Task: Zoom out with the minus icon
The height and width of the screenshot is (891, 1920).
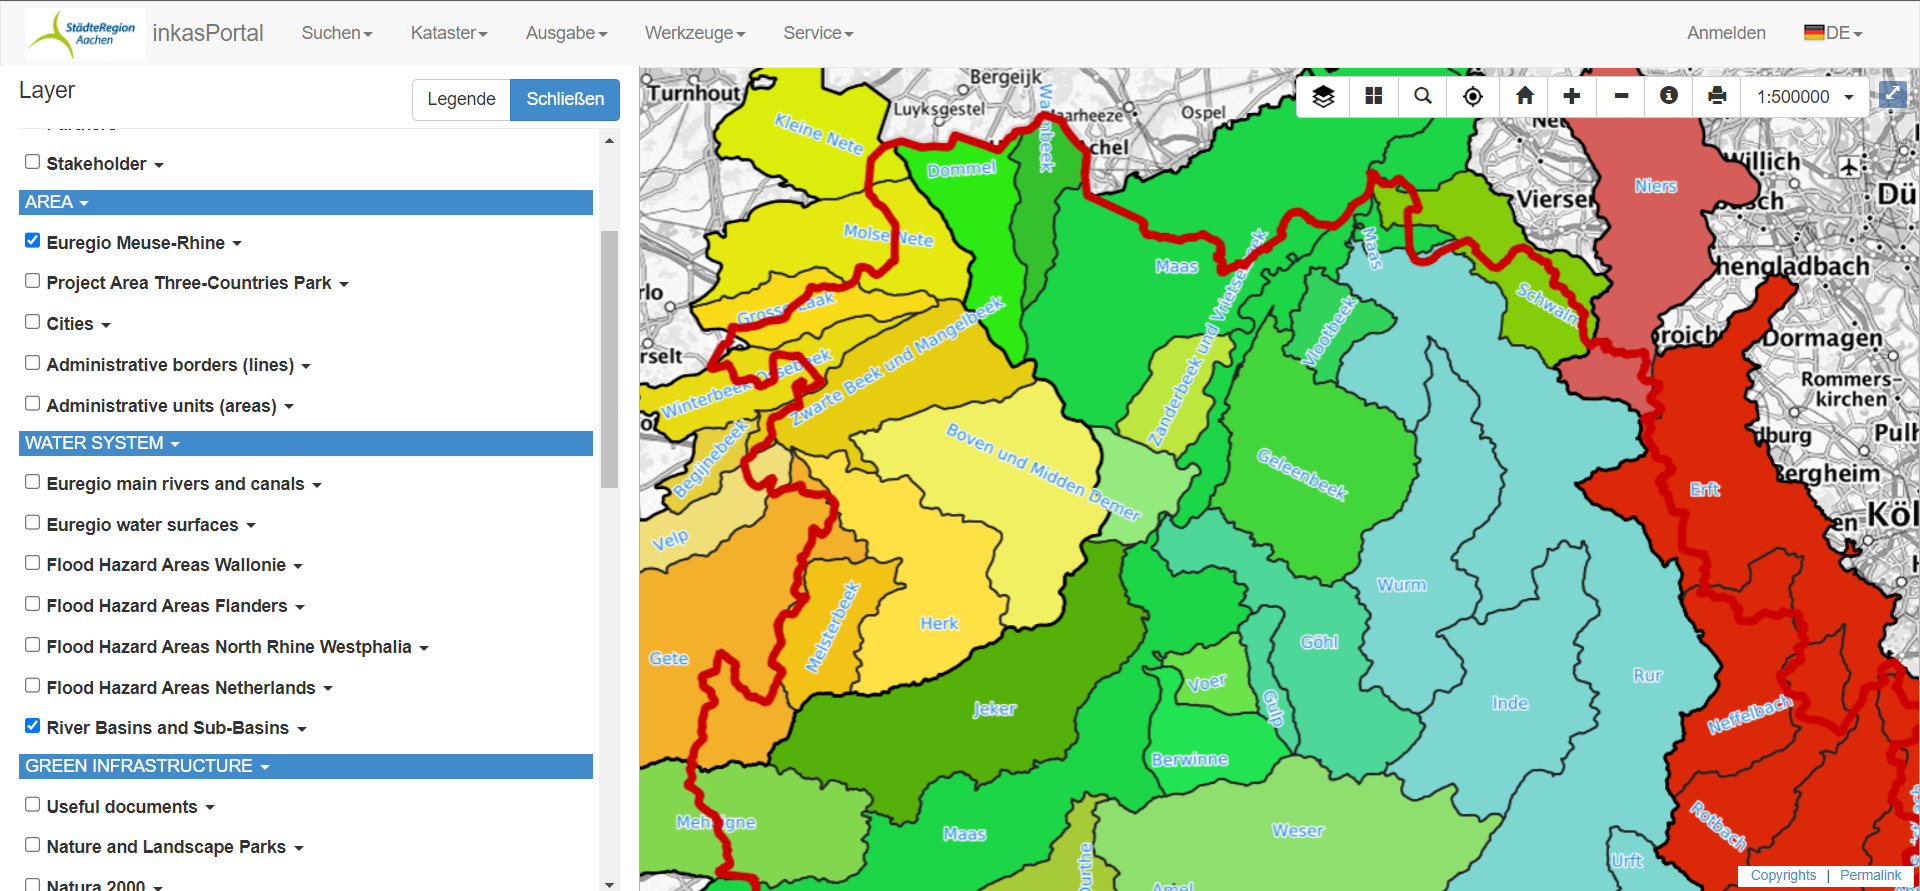Action: click(x=1621, y=96)
